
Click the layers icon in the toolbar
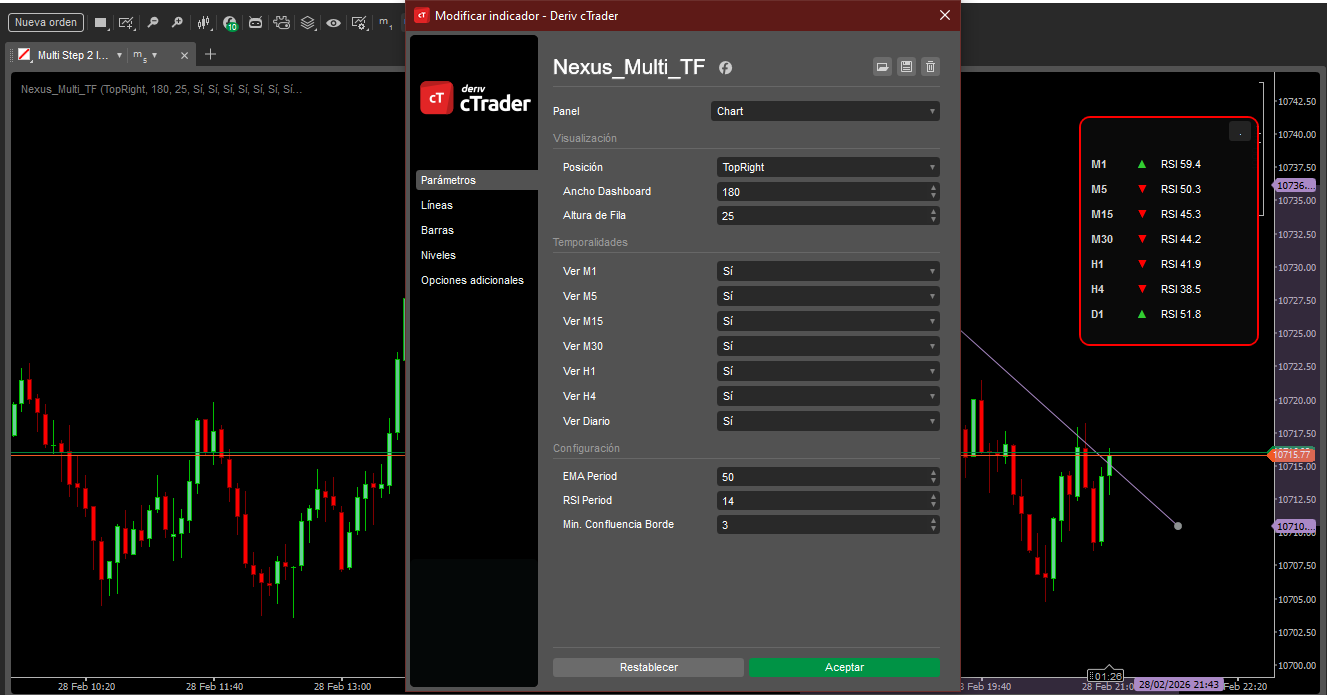pos(307,22)
